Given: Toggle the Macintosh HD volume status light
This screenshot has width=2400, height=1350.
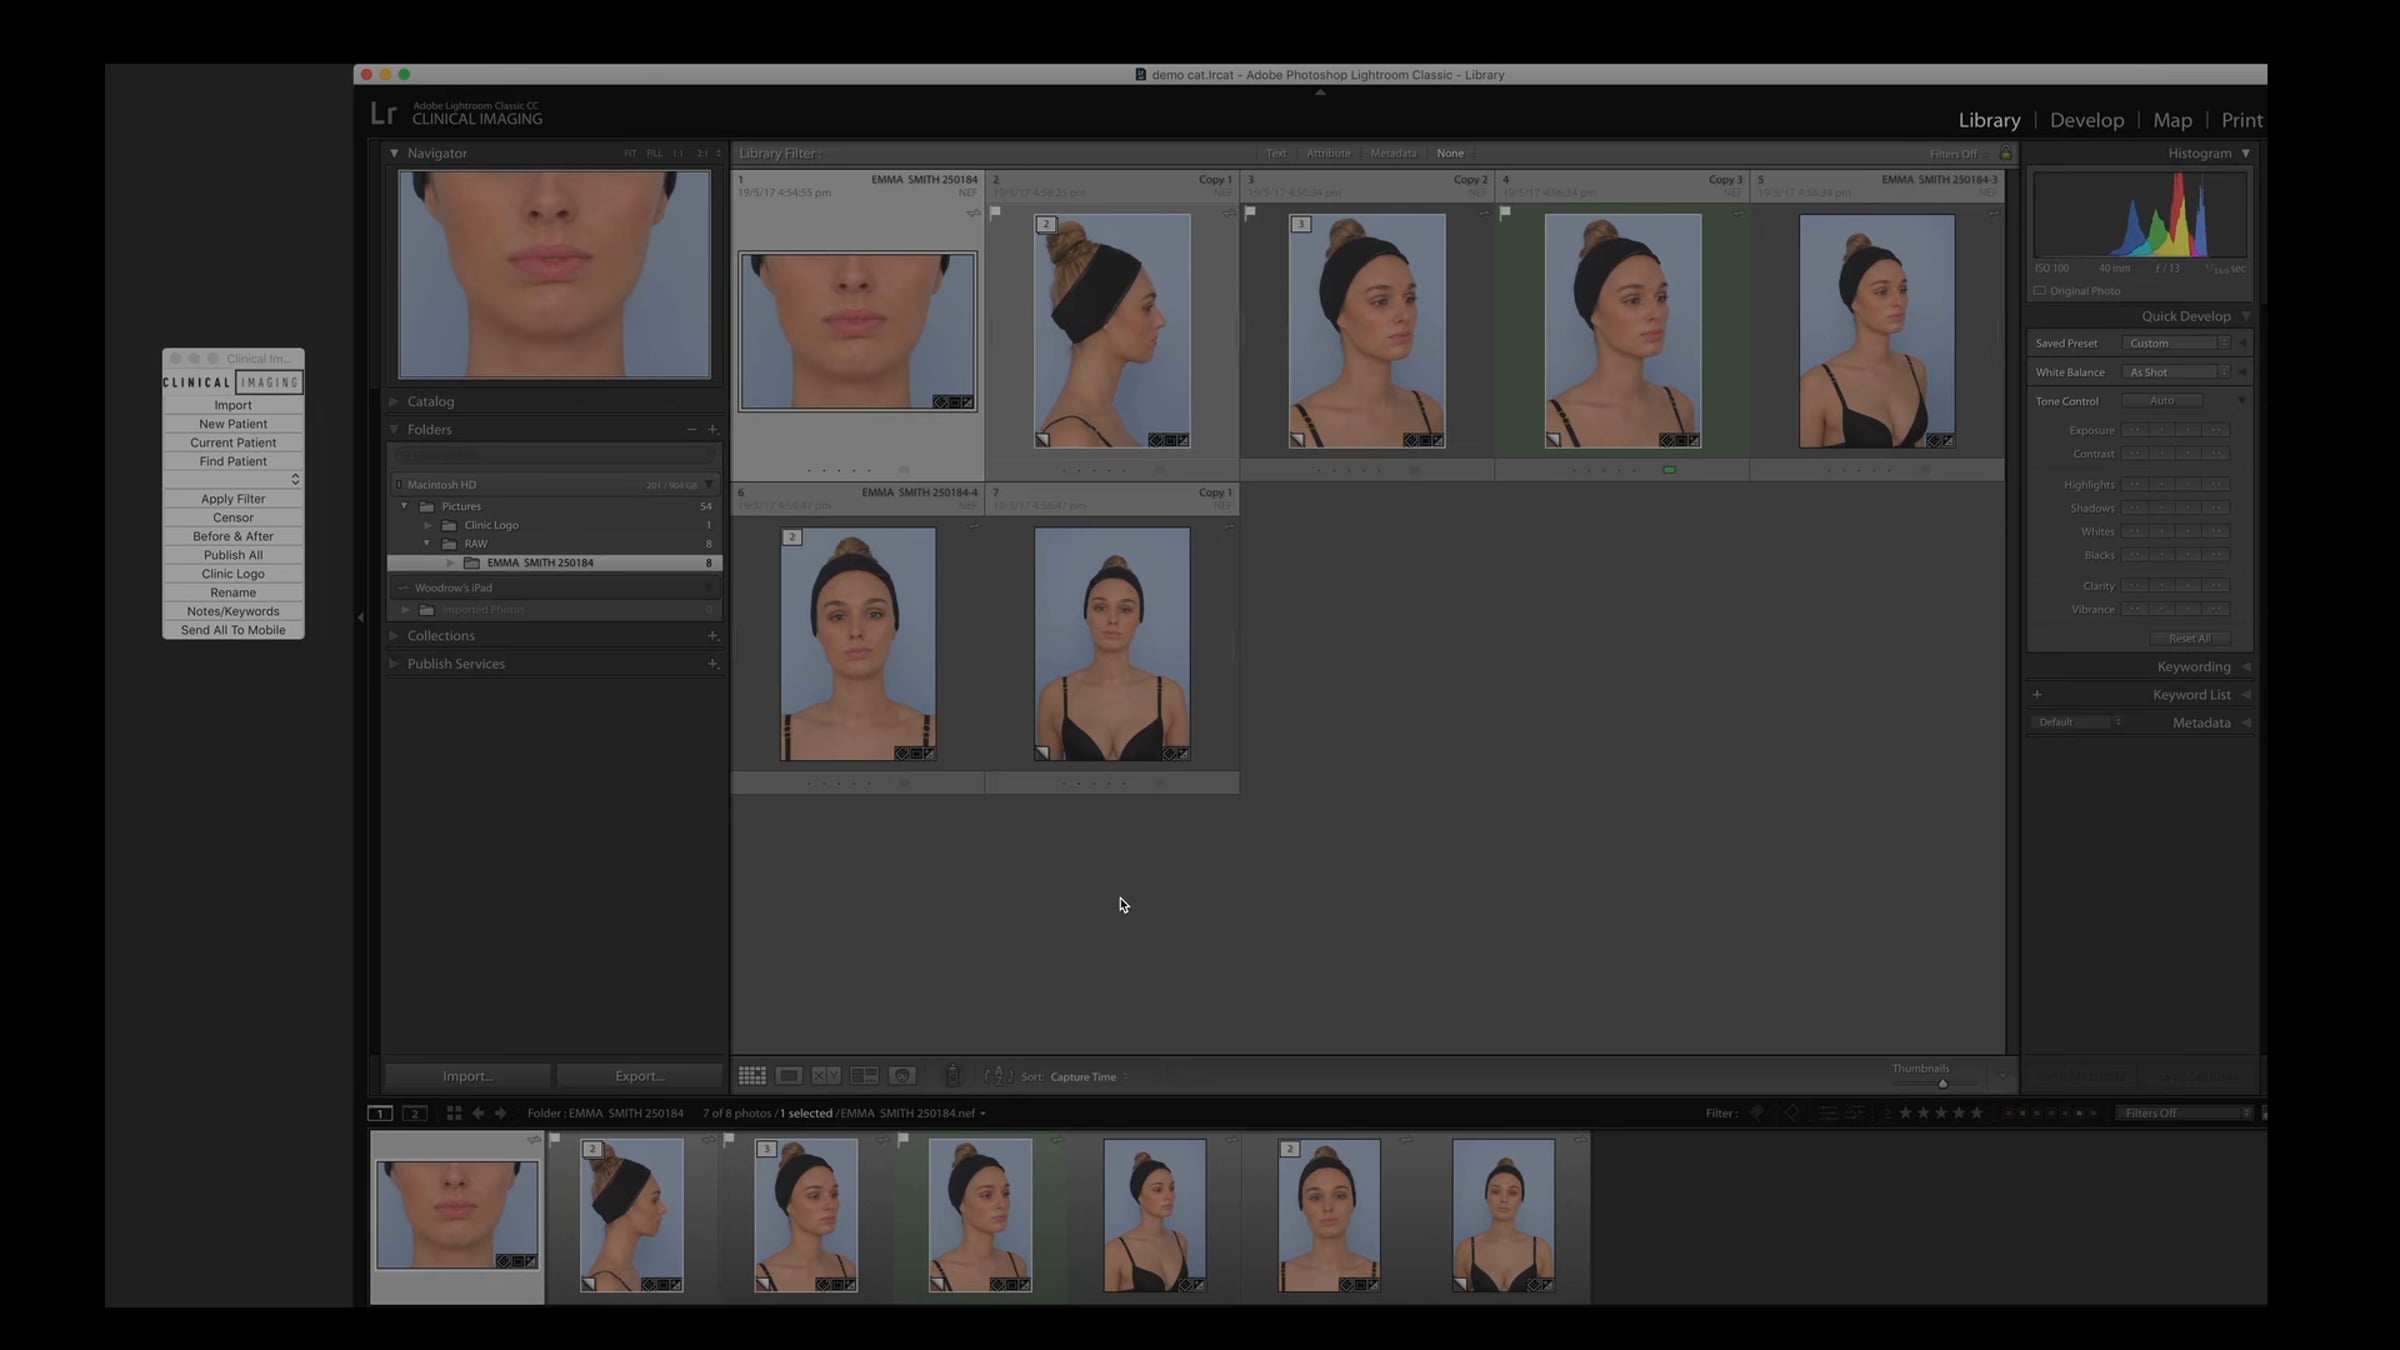Looking at the screenshot, I should click(399, 485).
